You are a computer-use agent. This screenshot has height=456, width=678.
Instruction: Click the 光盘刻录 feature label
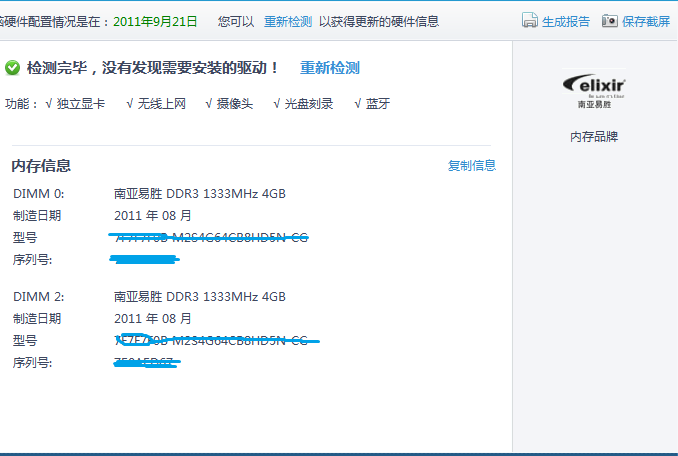point(309,104)
